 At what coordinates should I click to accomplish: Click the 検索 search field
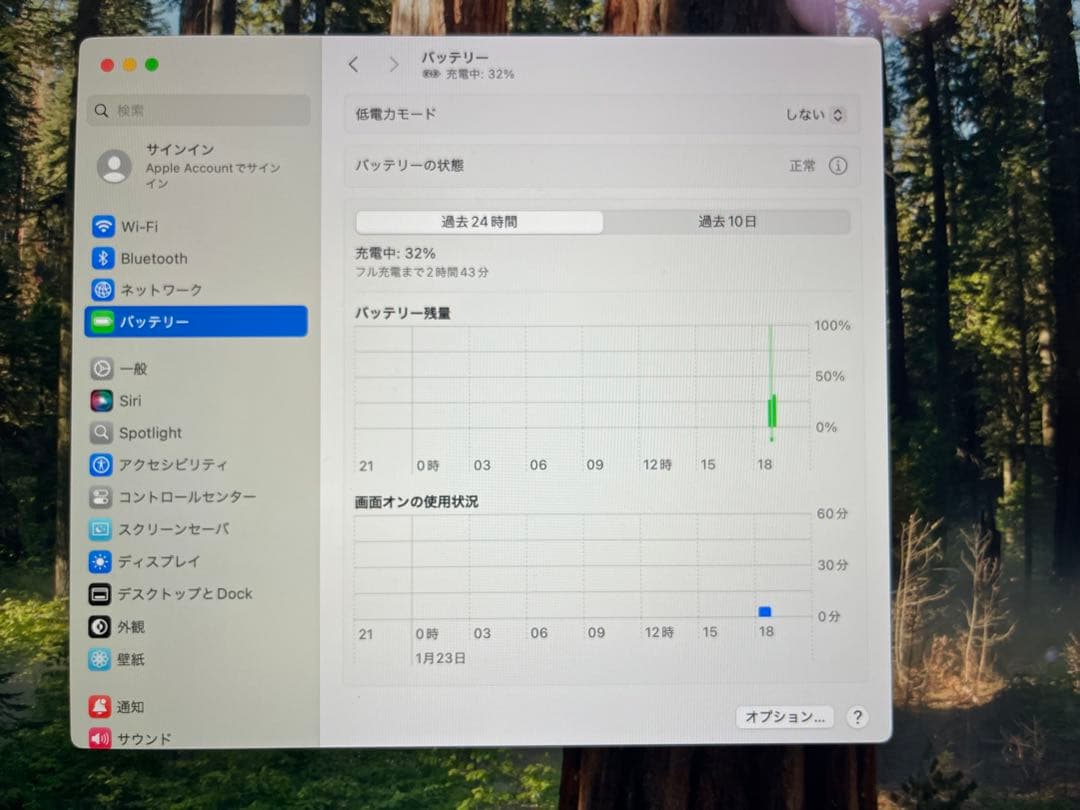click(x=198, y=108)
